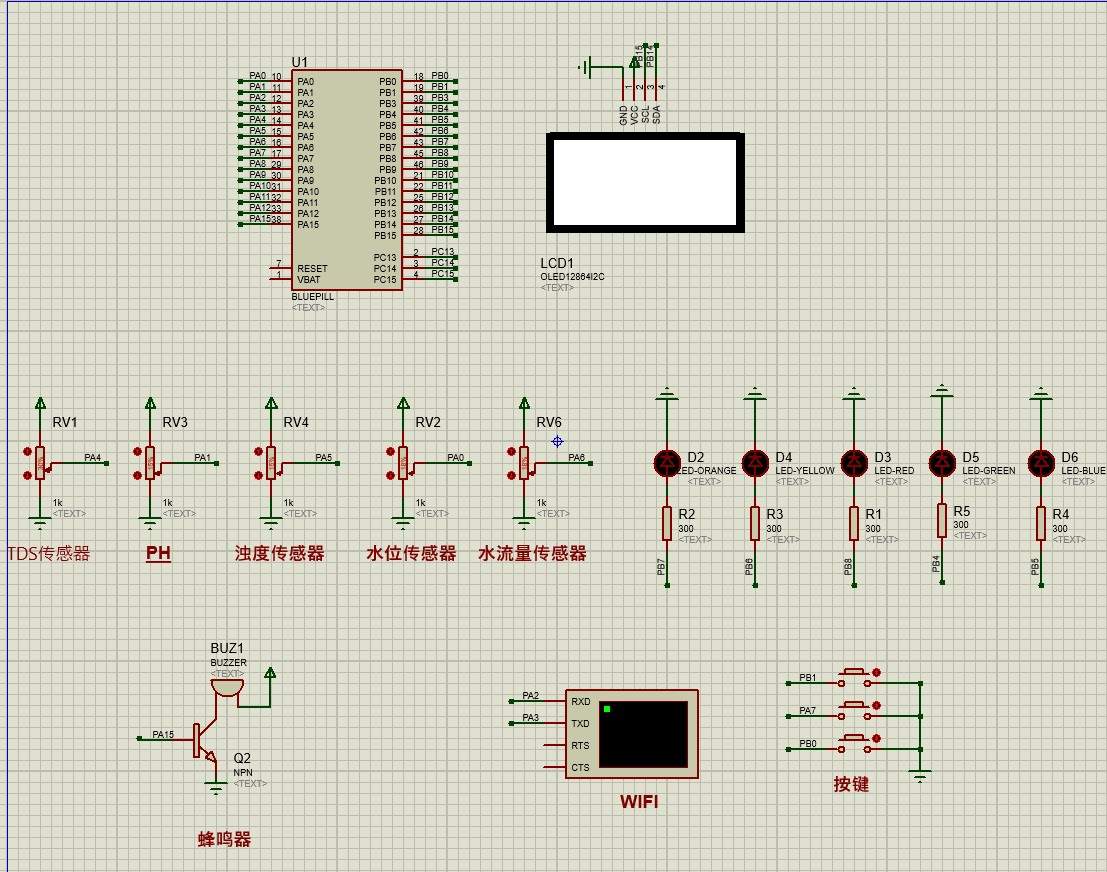The image size is (1107, 872).
Task: Click the push button wired to PA7
Action: [x=856, y=710]
